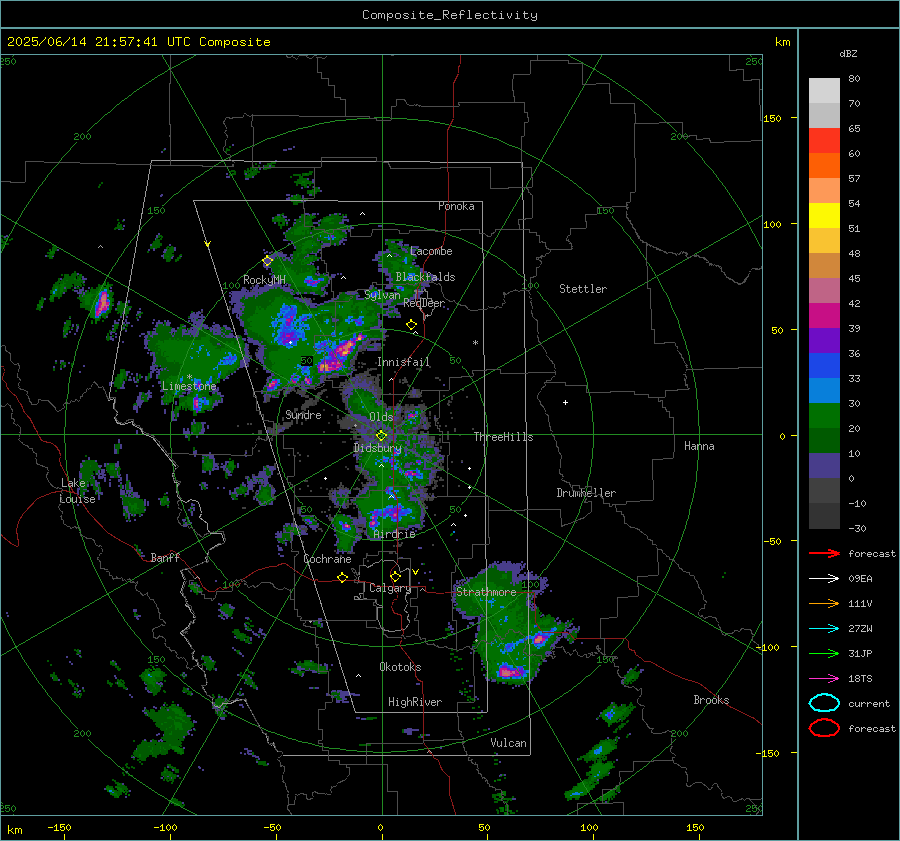Click the yellow diamond marker above RockyMH
This screenshot has width=900, height=841.
click(x=267, y=261)
